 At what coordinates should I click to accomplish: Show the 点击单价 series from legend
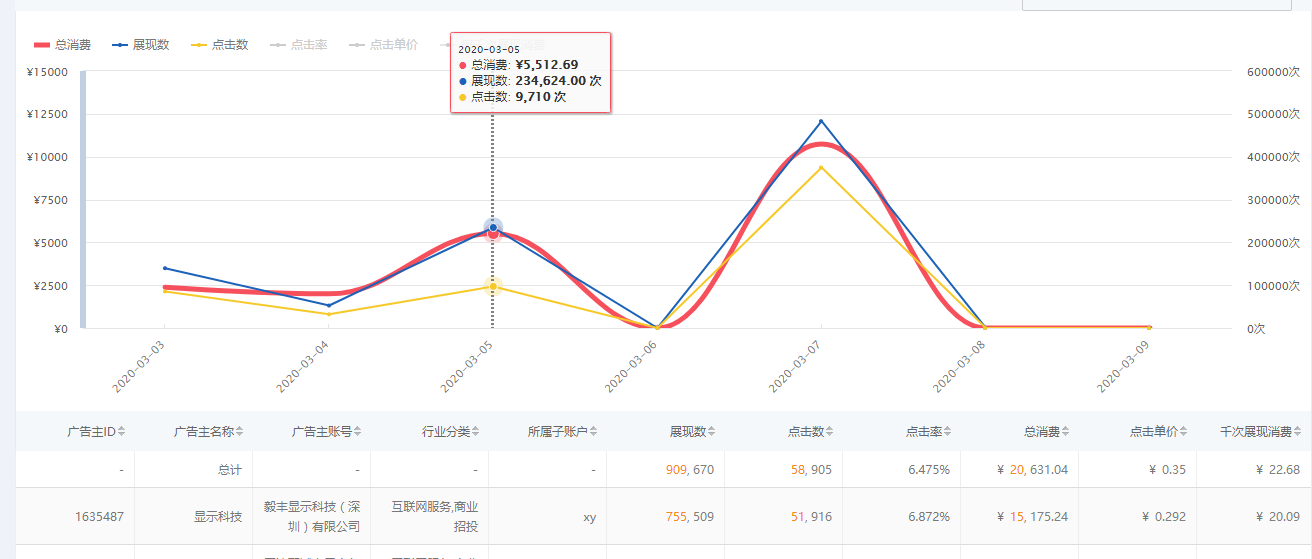(383, 45)
